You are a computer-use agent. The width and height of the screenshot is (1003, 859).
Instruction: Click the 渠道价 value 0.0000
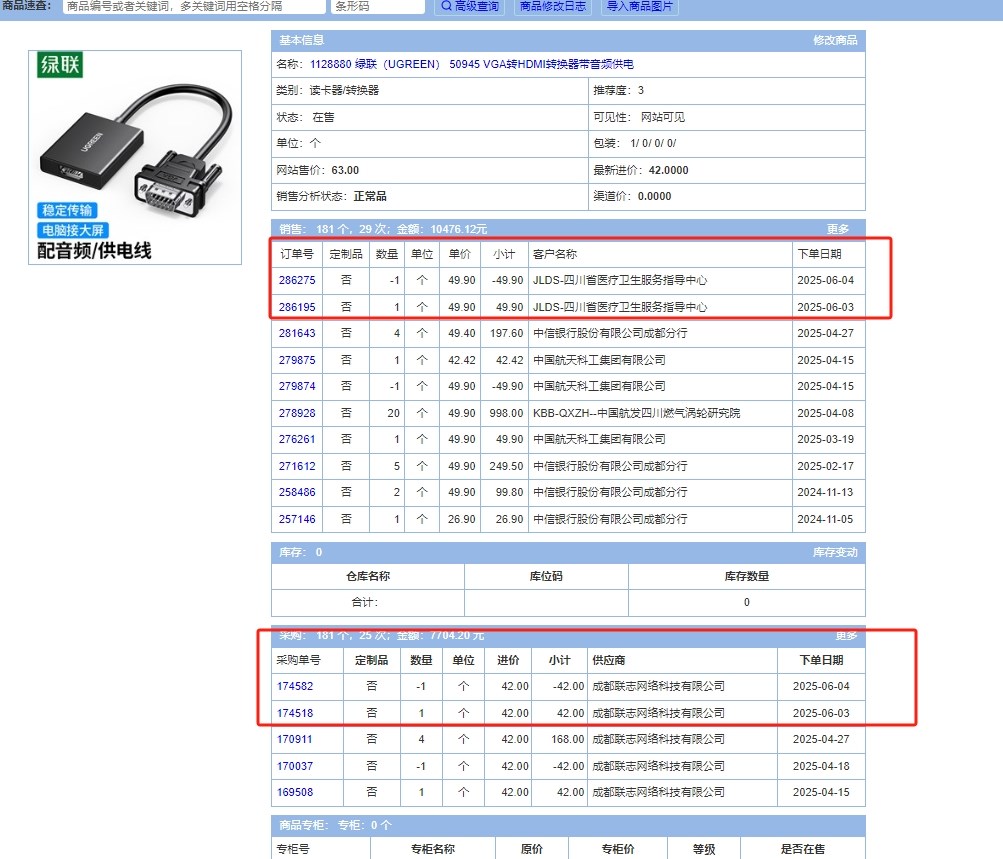pos(654,196)
